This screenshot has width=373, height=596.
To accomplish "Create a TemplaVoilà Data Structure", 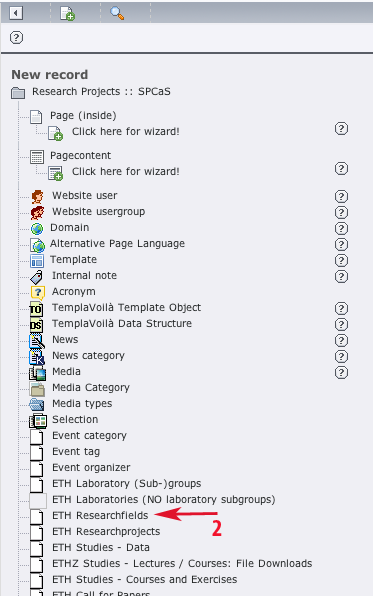I will [x=122, y=323].
